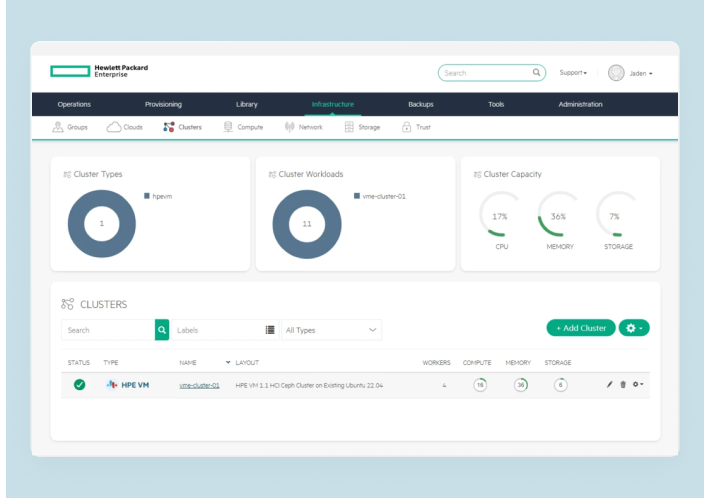This screenshot has width=710, height=498.
Task: Click the TYPE column header
Action: [111, 363]
